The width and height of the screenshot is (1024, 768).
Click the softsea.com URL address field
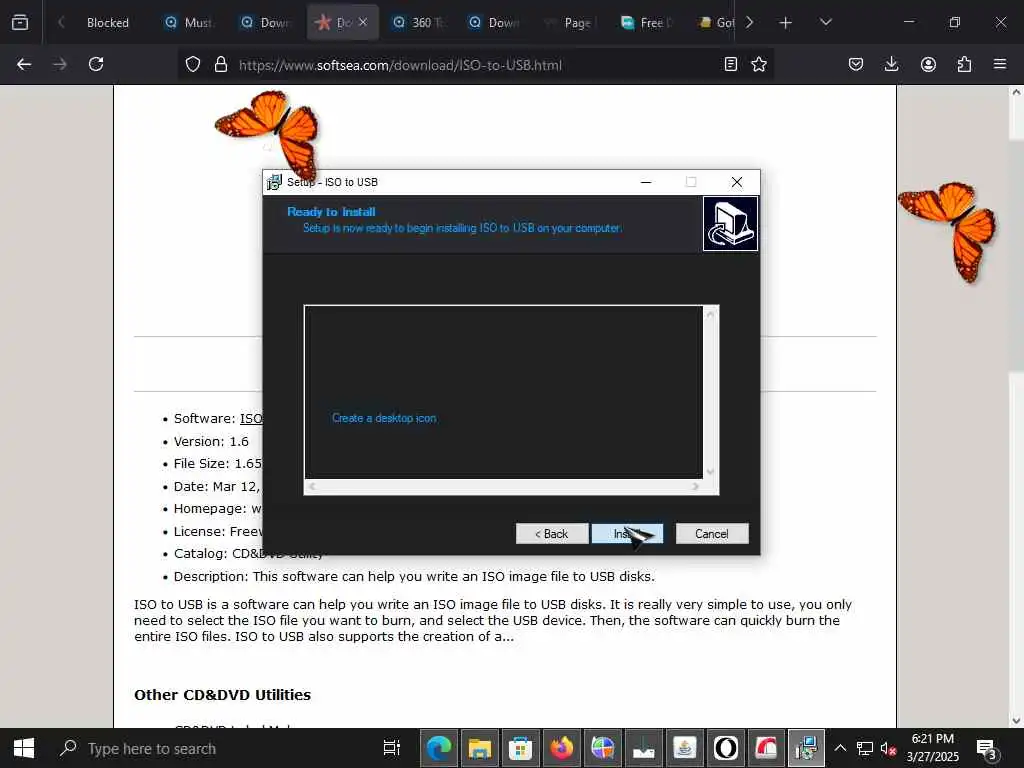click(x=400, y=65)
